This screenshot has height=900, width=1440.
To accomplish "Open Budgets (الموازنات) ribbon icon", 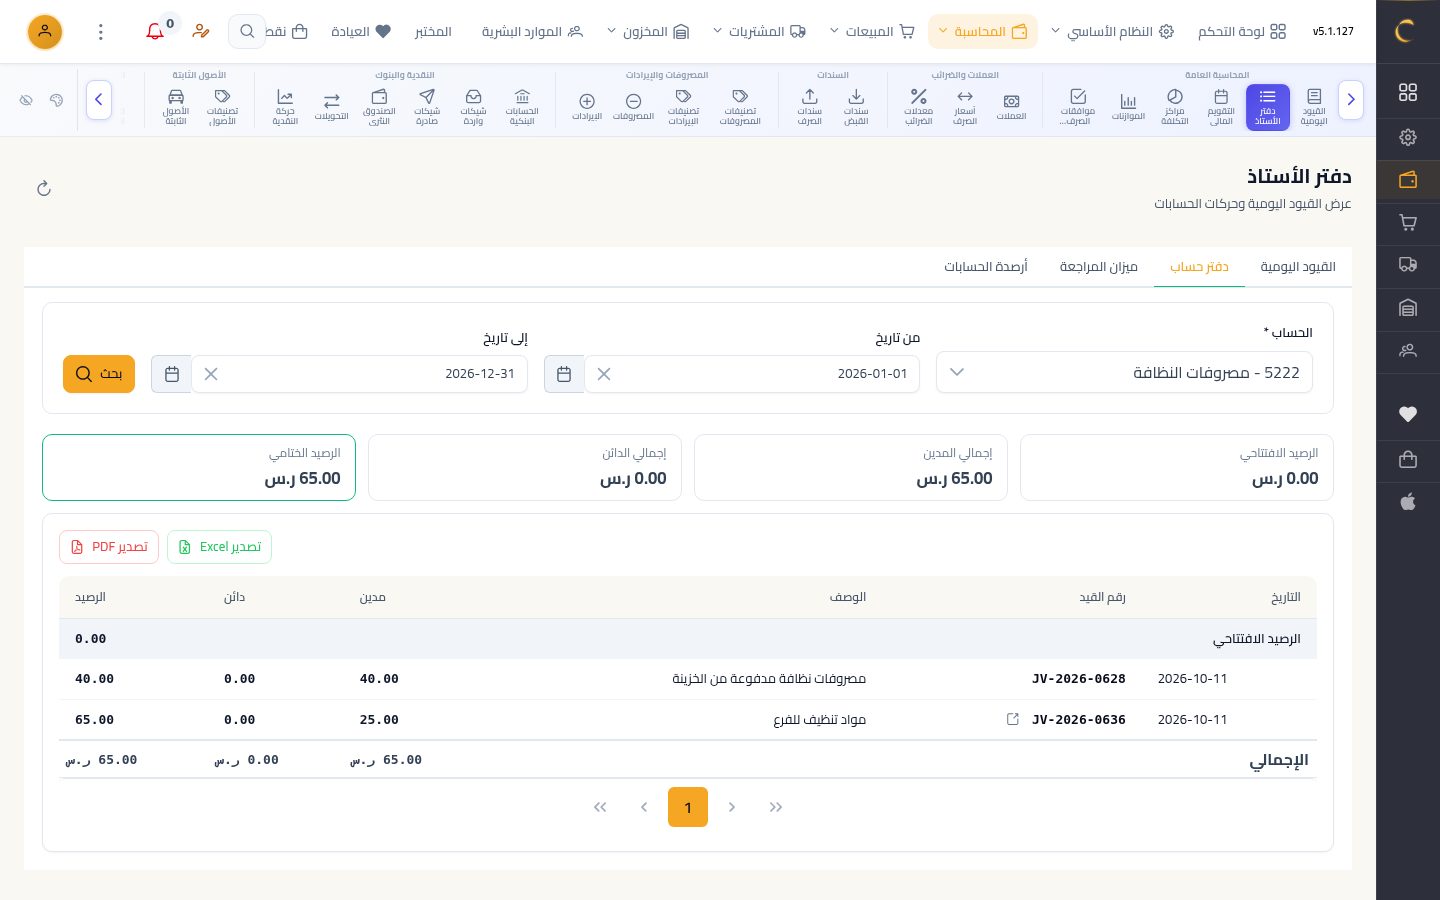I will 1128,107.
